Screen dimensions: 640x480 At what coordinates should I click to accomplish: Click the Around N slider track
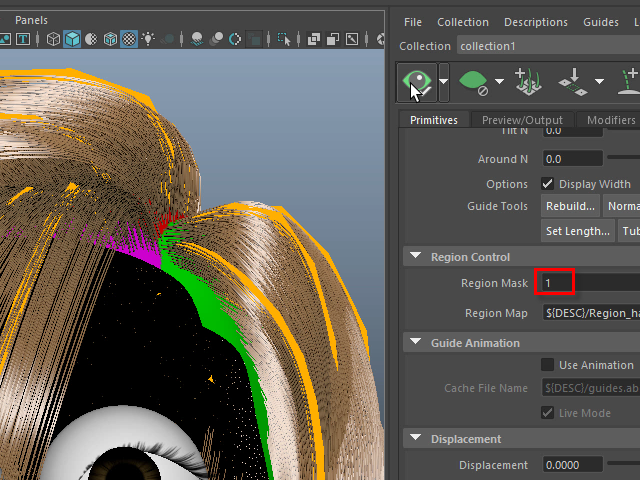pyautogui.click(x=625, y=159)
